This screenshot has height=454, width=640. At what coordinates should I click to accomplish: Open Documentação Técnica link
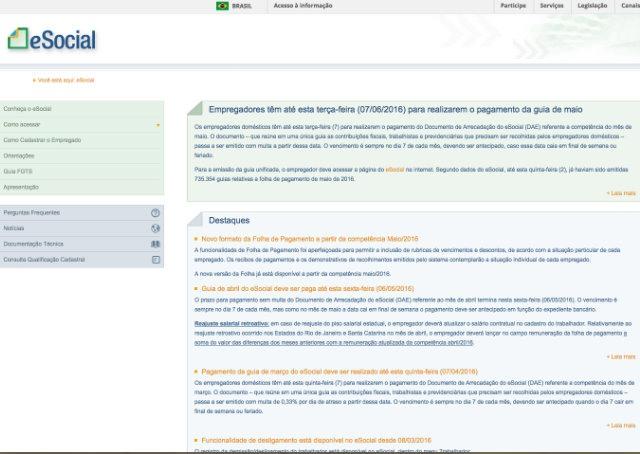33,244
